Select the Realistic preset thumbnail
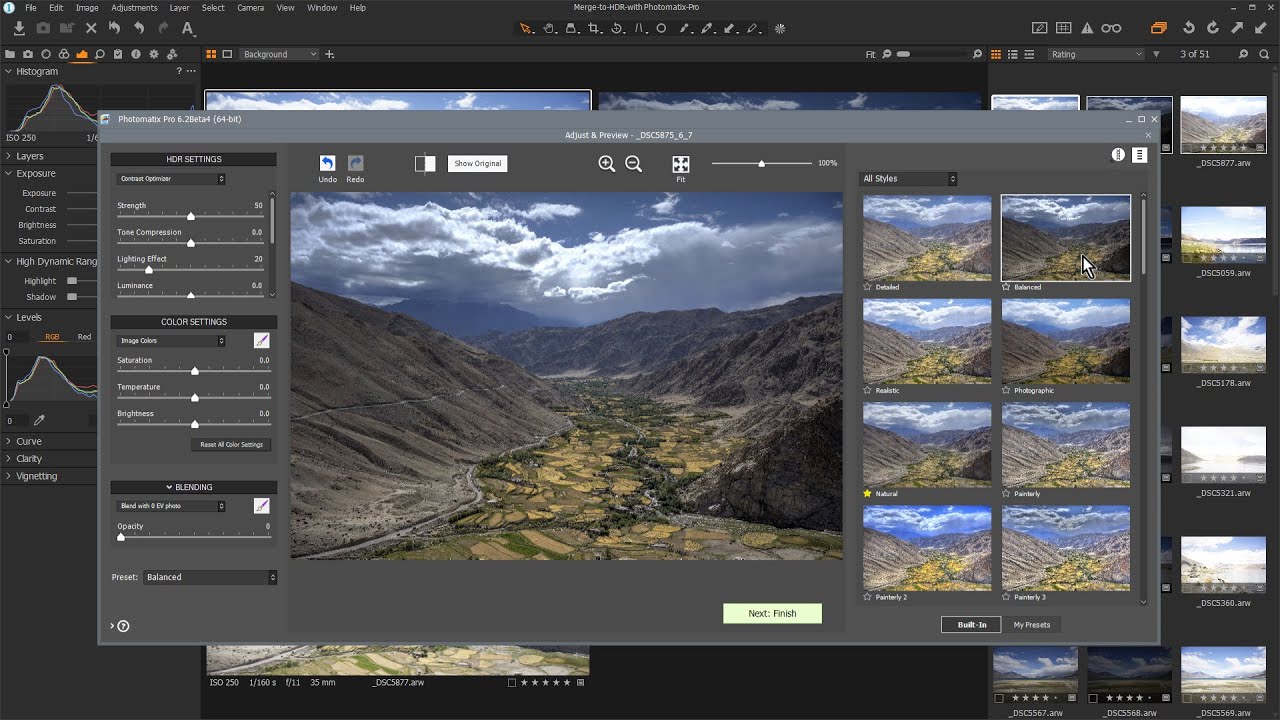The height and width of the screenshot is (720, 1280). pyautogui.click(x=927, y=341)
